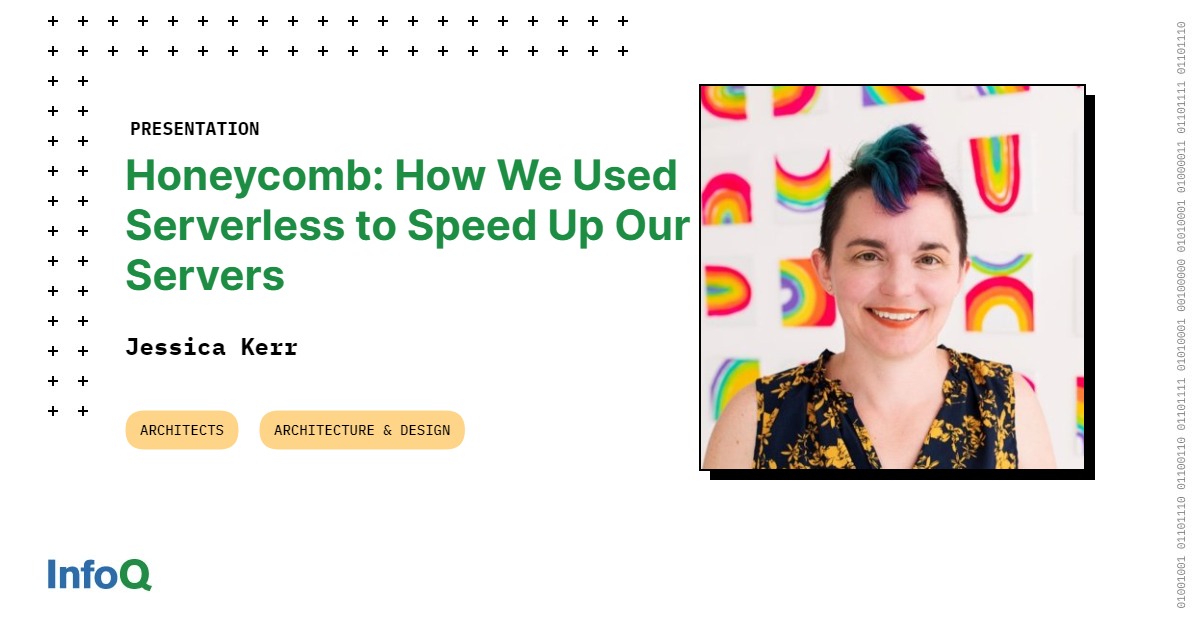
Task: Click the bottom-left plus sign of the pattern
Action: 53,411
